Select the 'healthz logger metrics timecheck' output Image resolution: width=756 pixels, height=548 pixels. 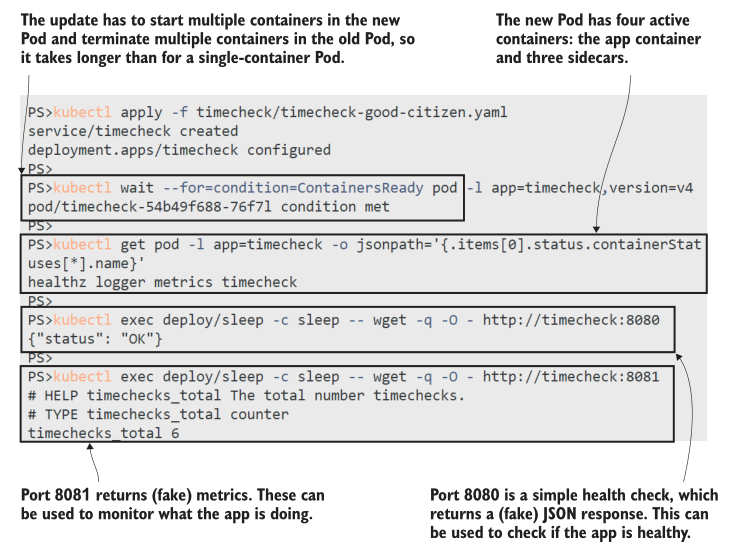tap(163, 282)
